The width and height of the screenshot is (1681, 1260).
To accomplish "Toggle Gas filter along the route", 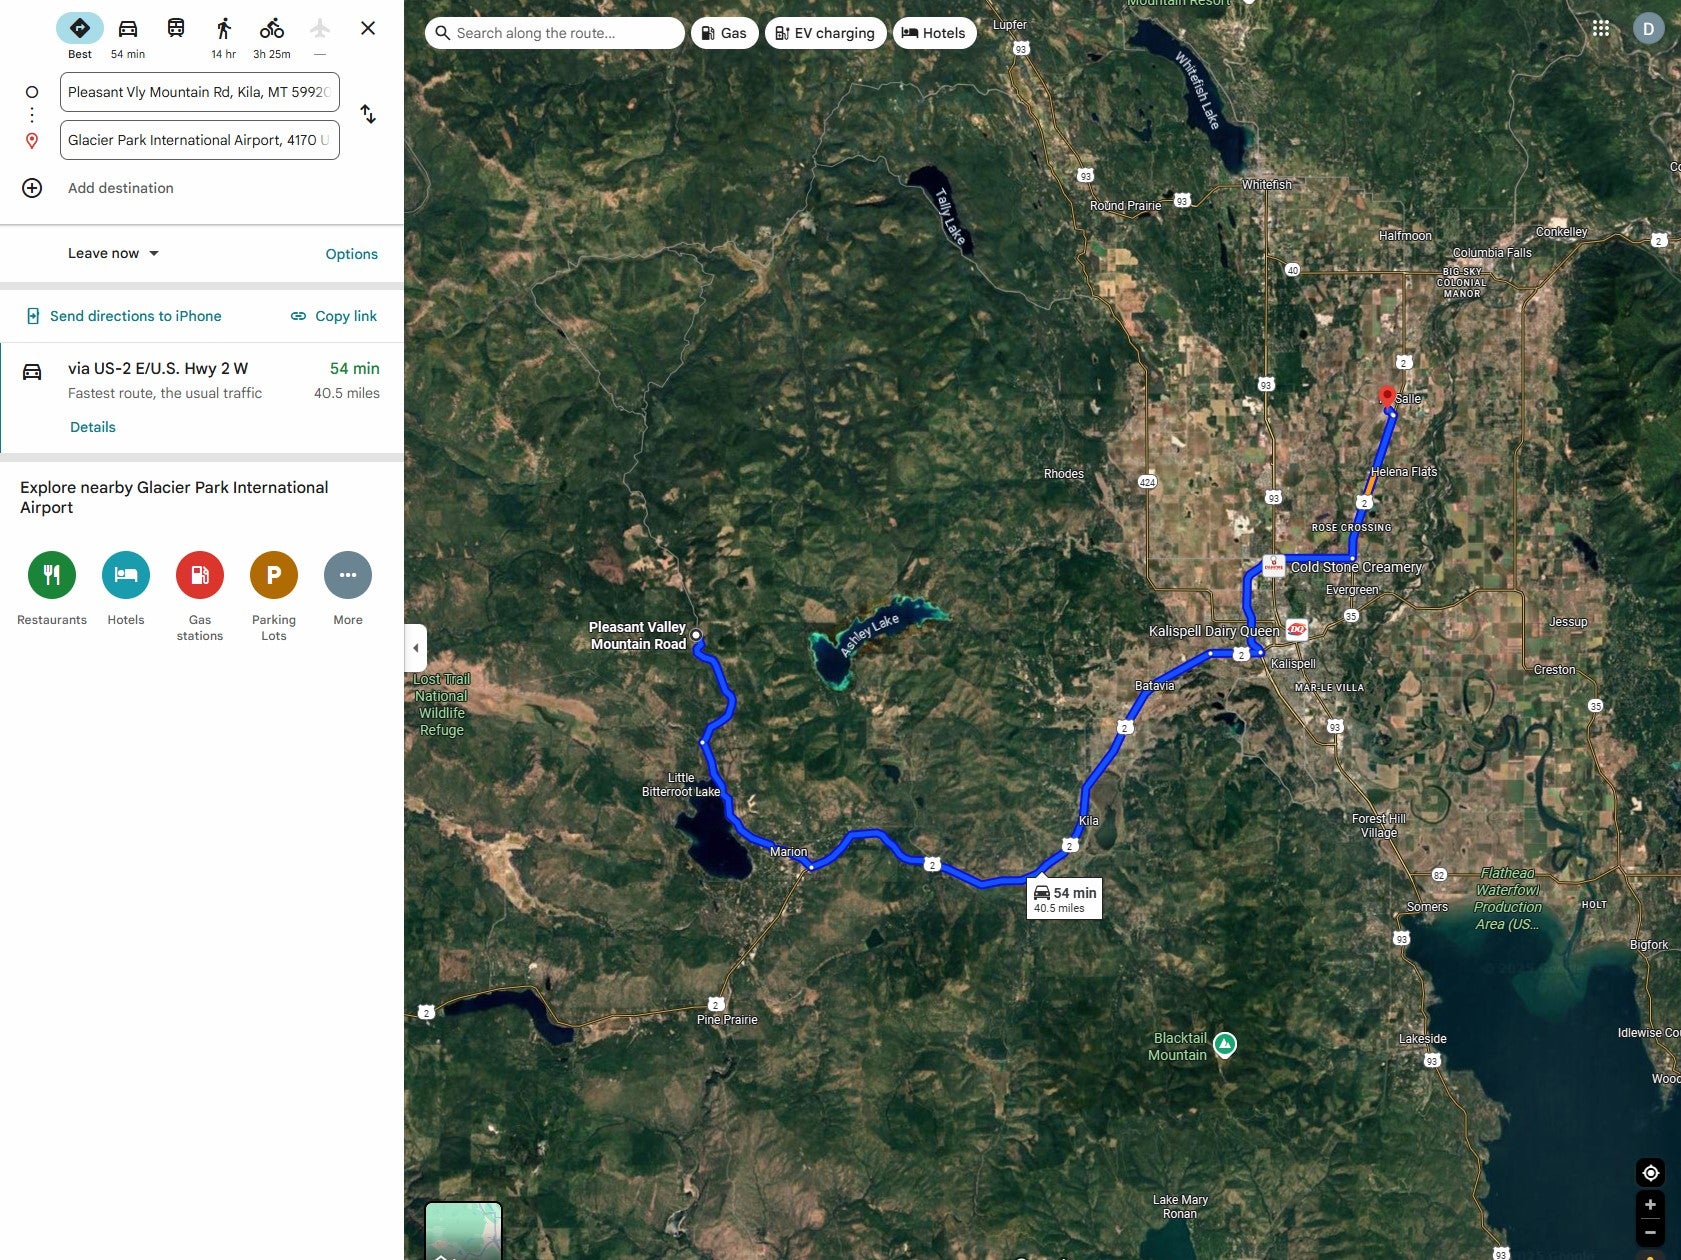I will click(x=724, y=33).
